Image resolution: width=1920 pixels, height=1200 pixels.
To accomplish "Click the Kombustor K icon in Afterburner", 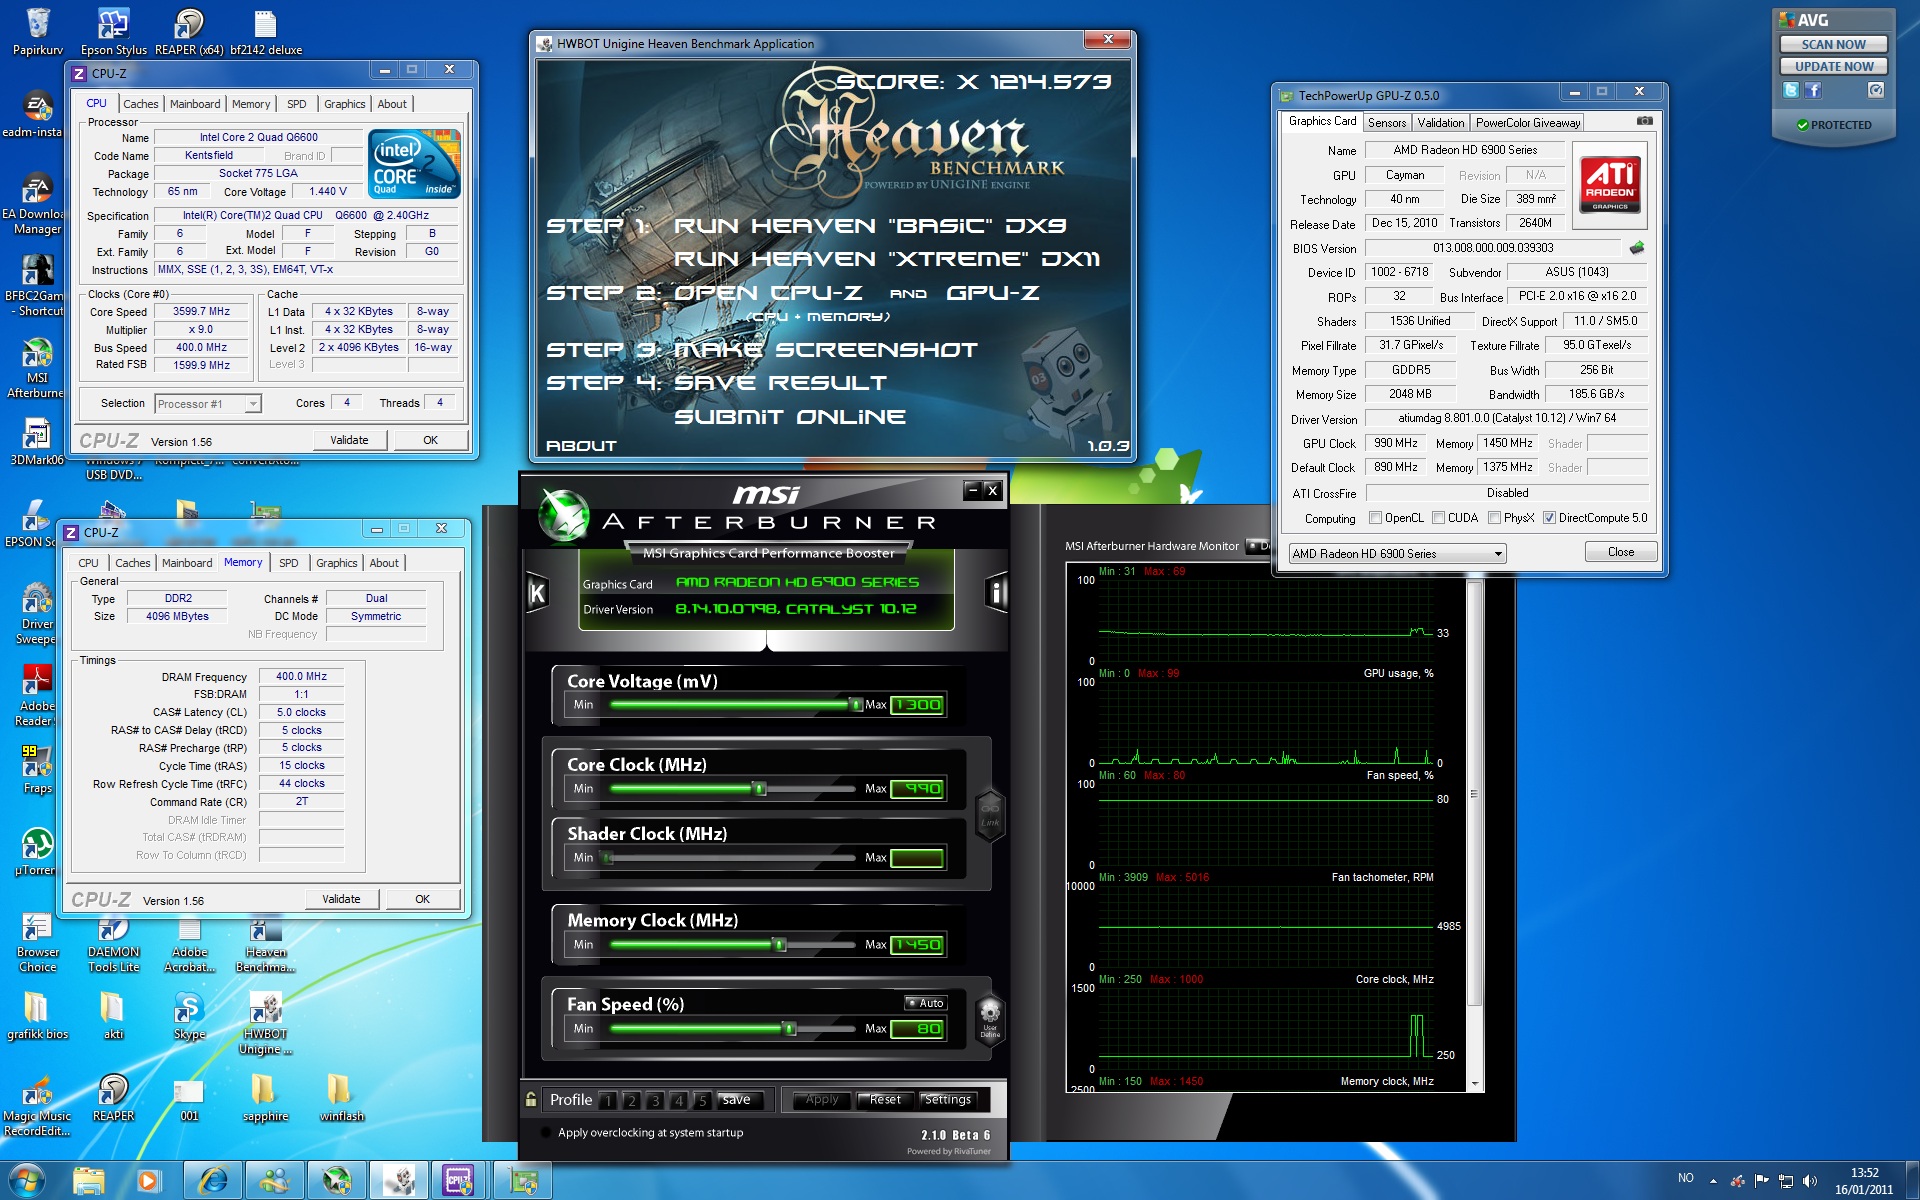I will point(537,593).
